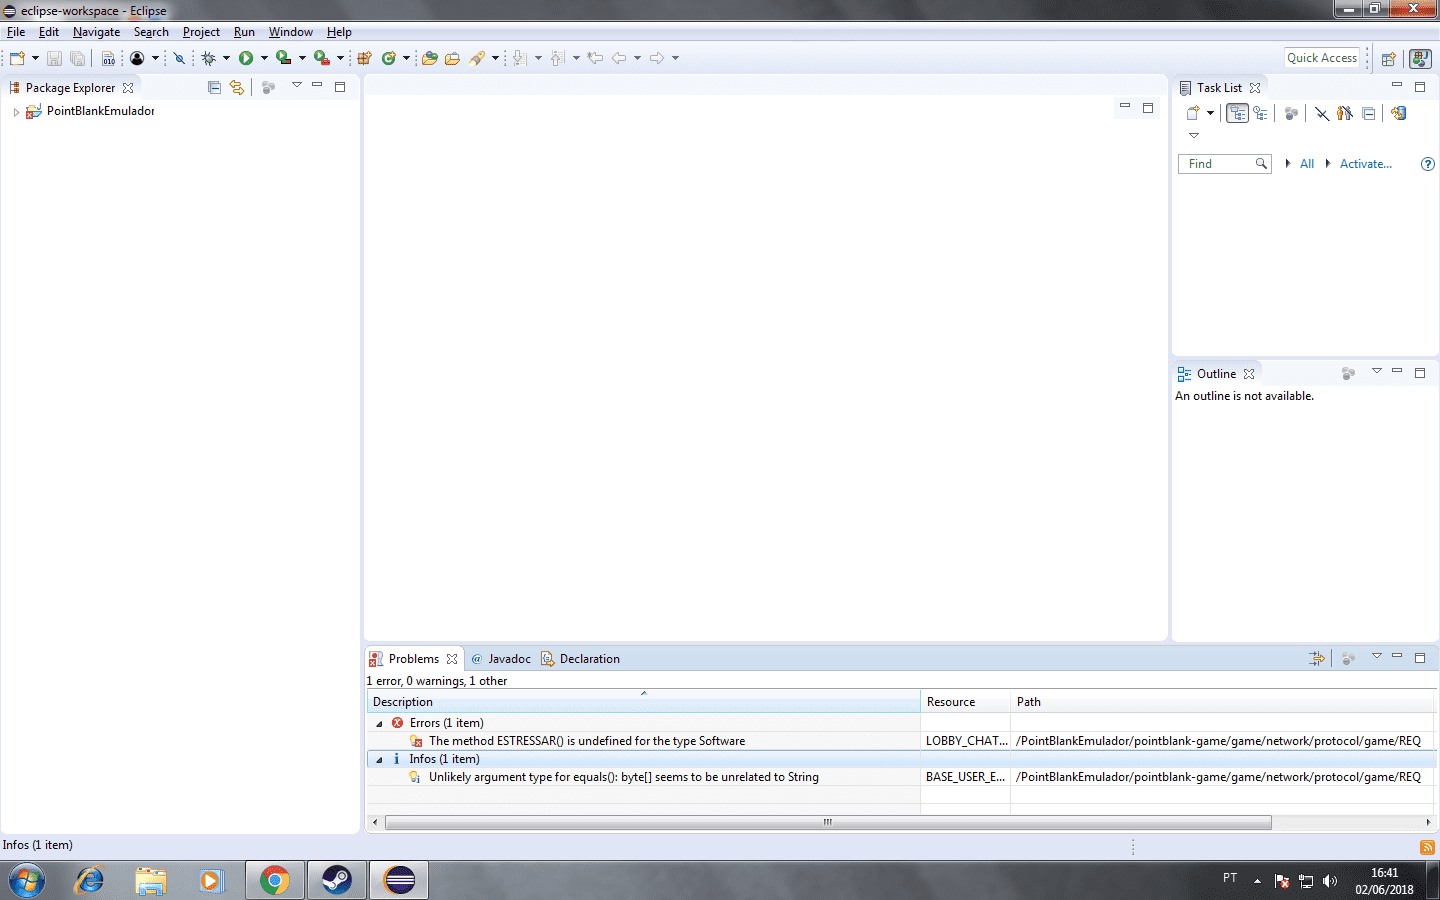1440x900 pixels.
Task: Toggle Show Only My Tasks in Task List
Action: pyautogui.click(x=1345, y=113)
